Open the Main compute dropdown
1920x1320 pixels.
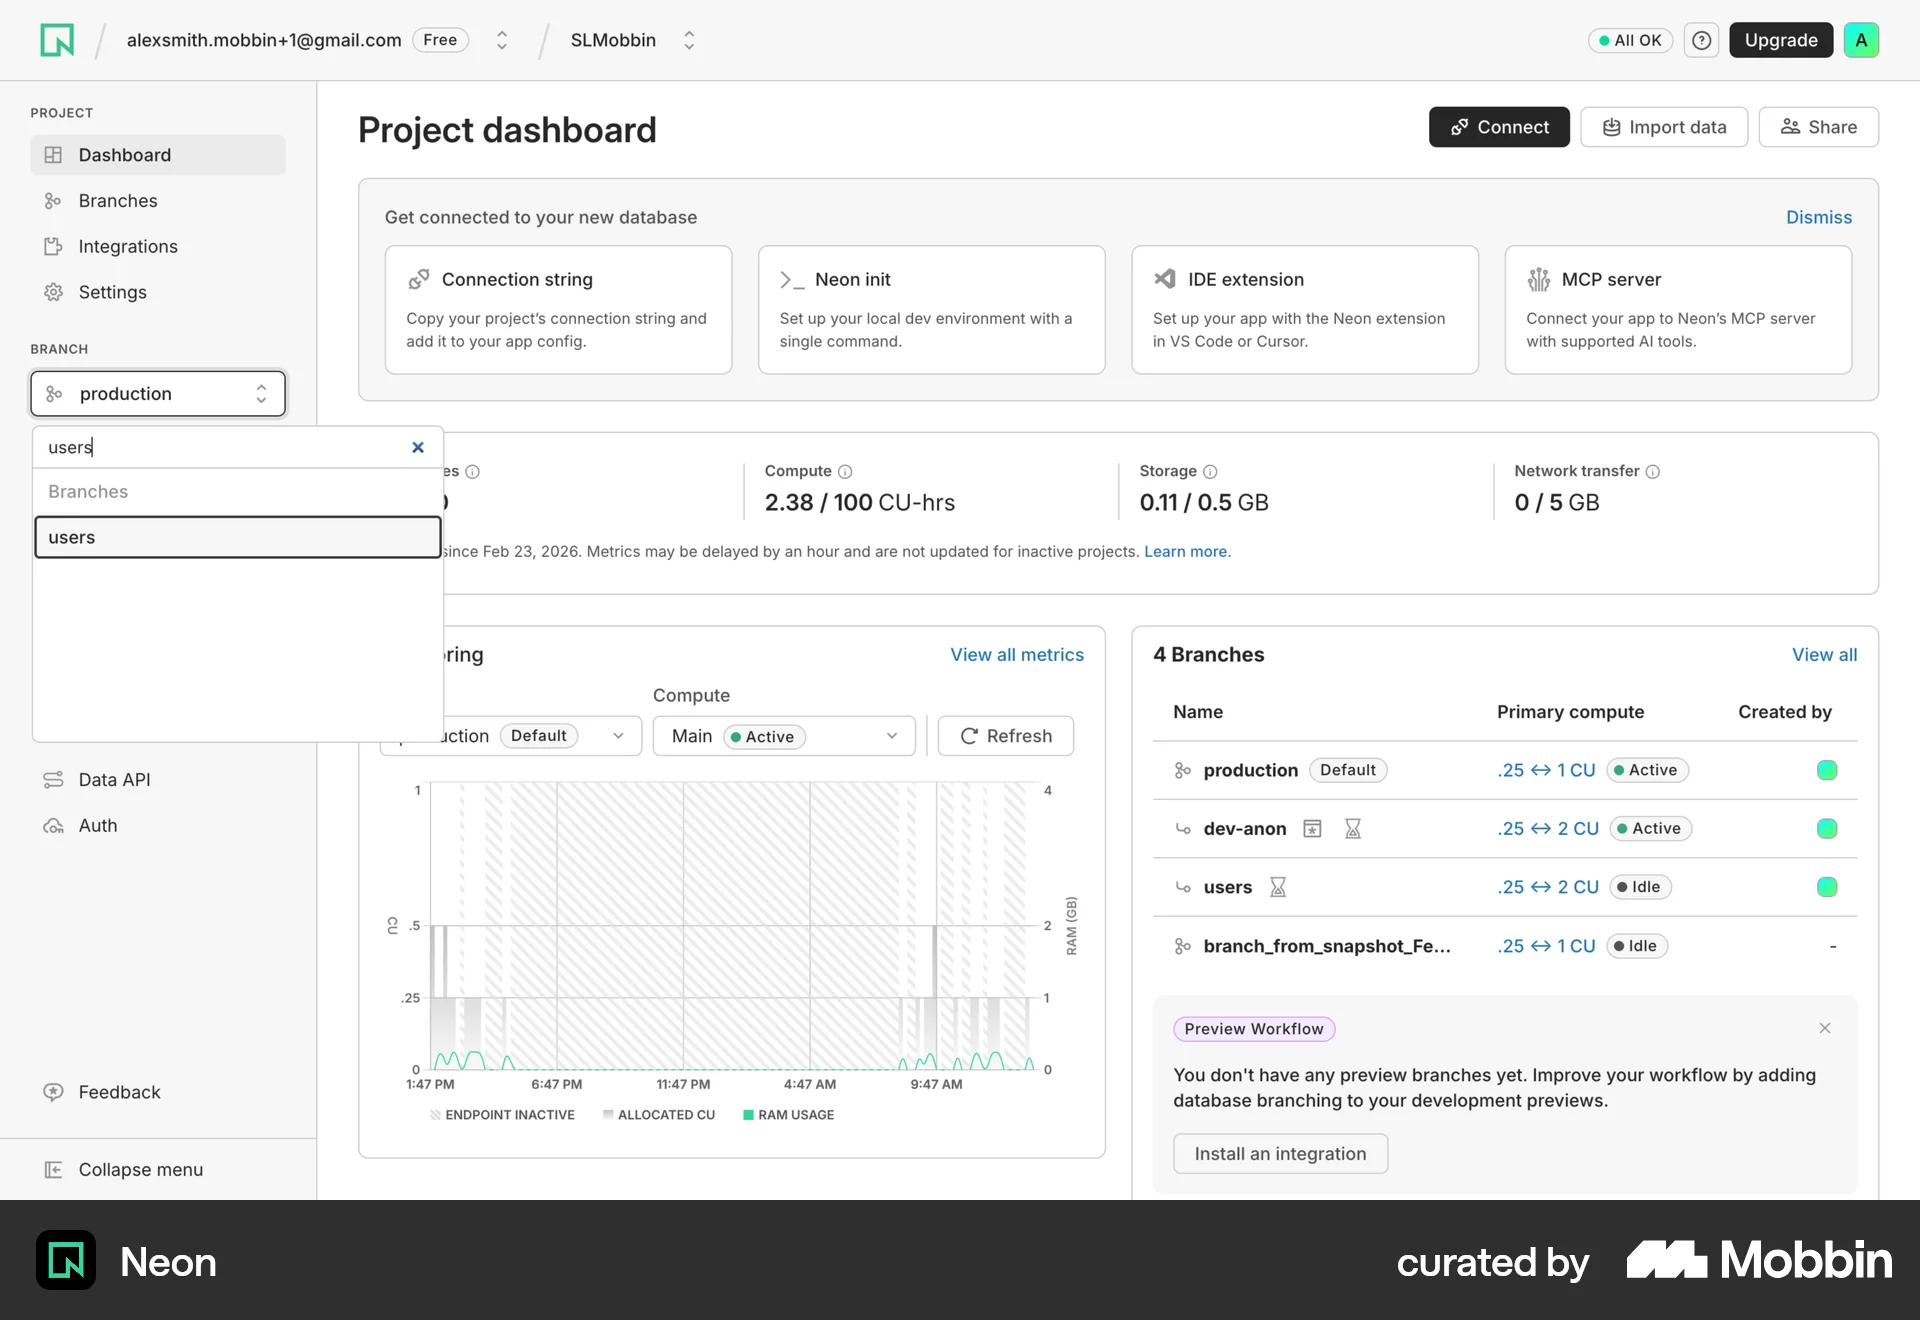point(784,736)
